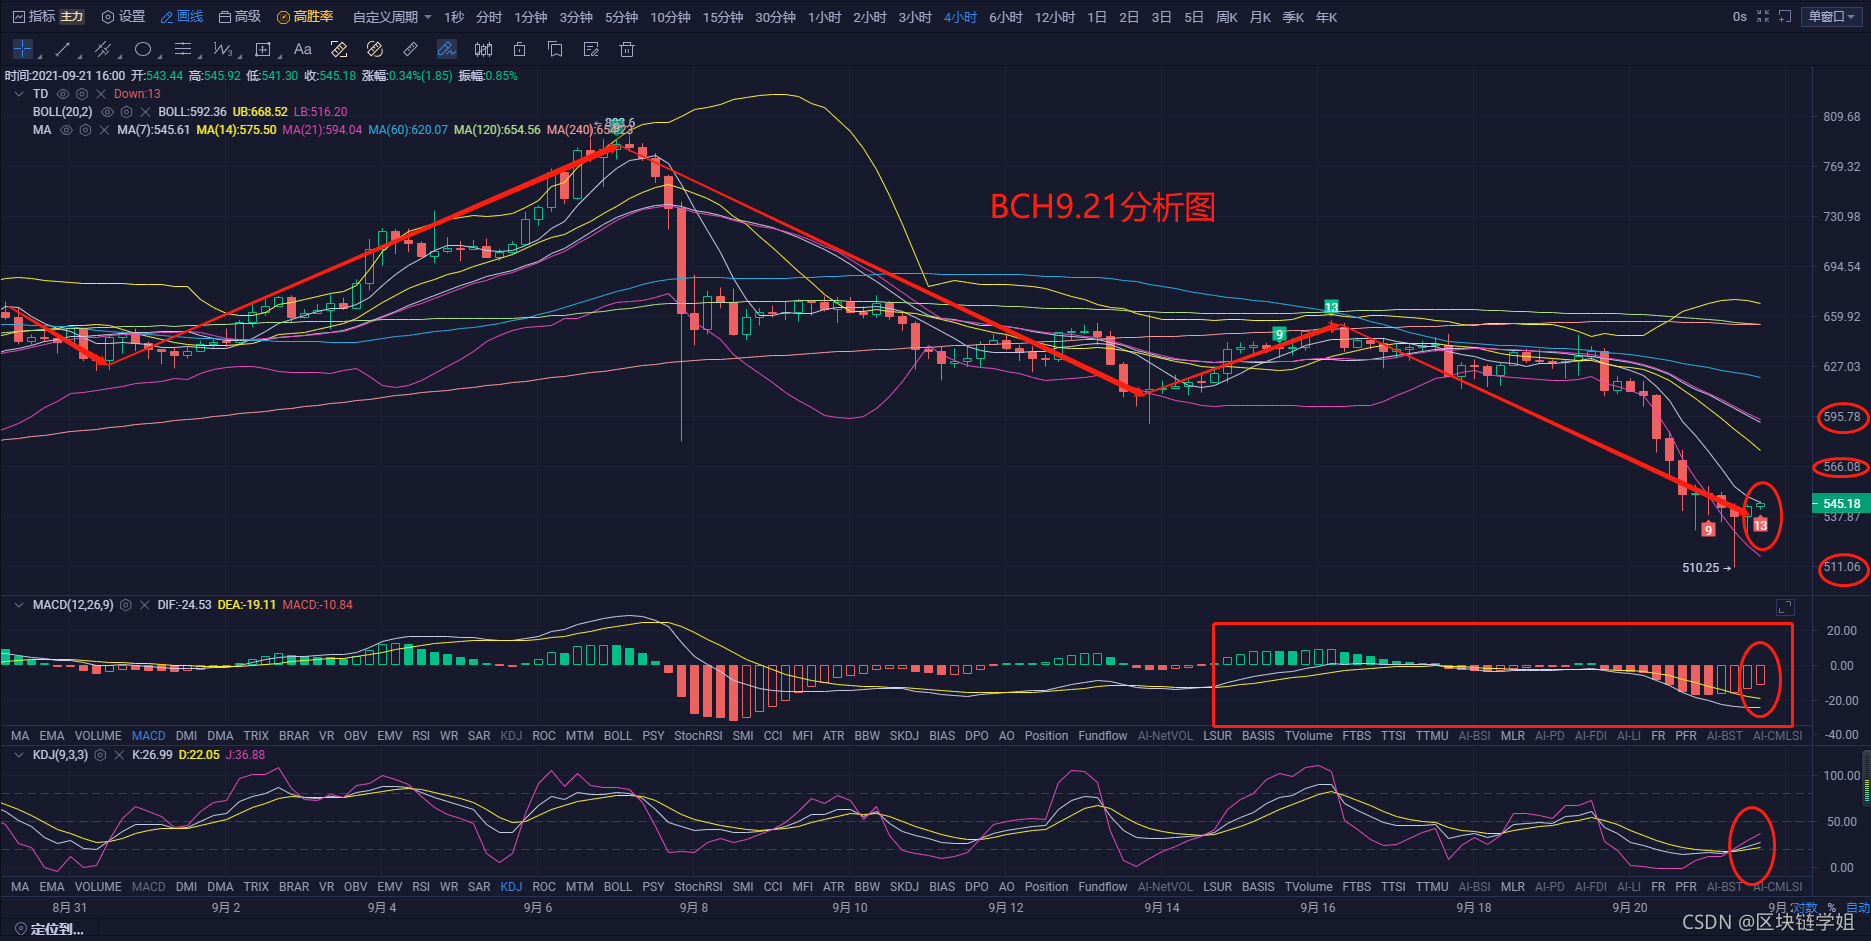1871x941 pixels.
Task: Expand MACD panel to full size
Action: coord(1785,607)
